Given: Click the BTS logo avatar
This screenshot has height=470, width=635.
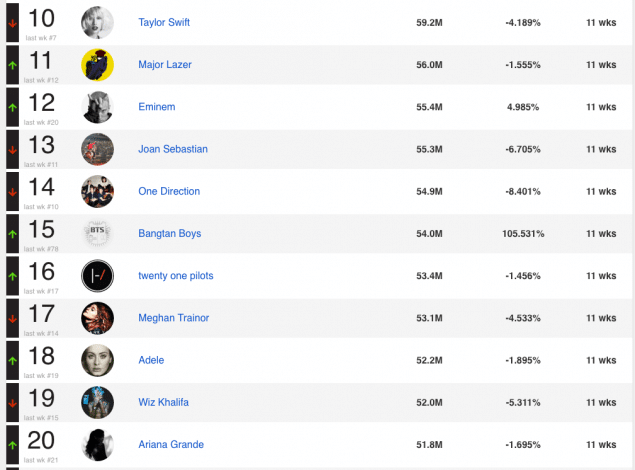Looking at the screenshot, I should point(97,233).
